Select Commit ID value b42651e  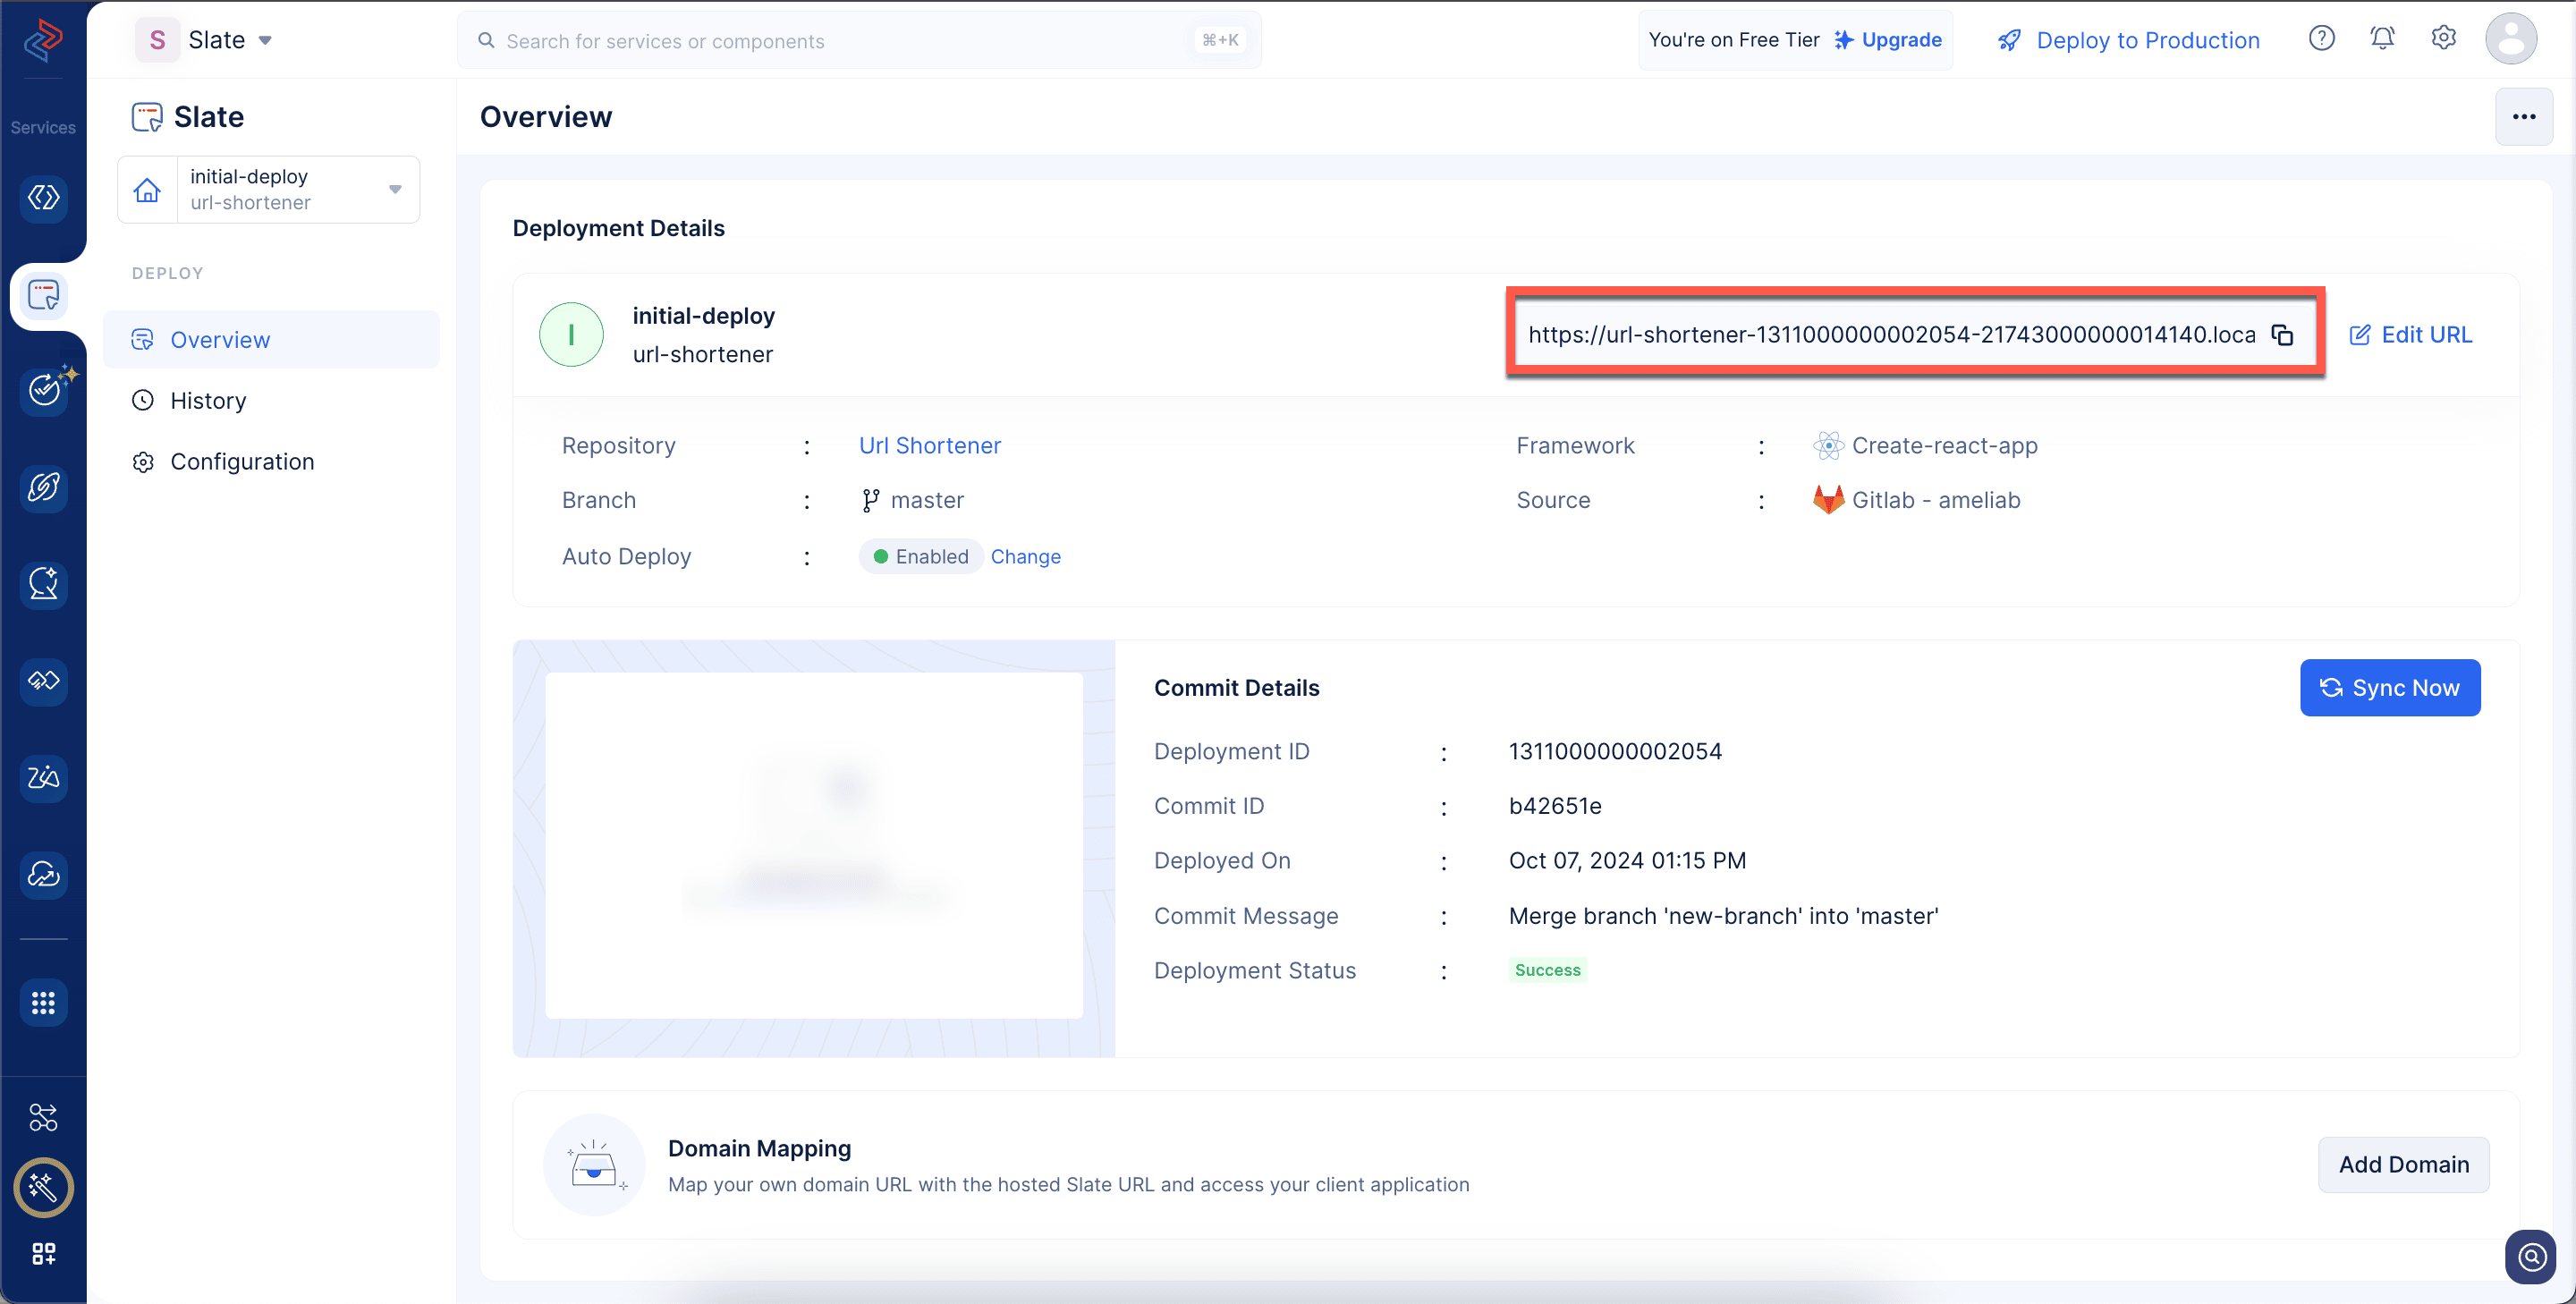coord(1554,806)
